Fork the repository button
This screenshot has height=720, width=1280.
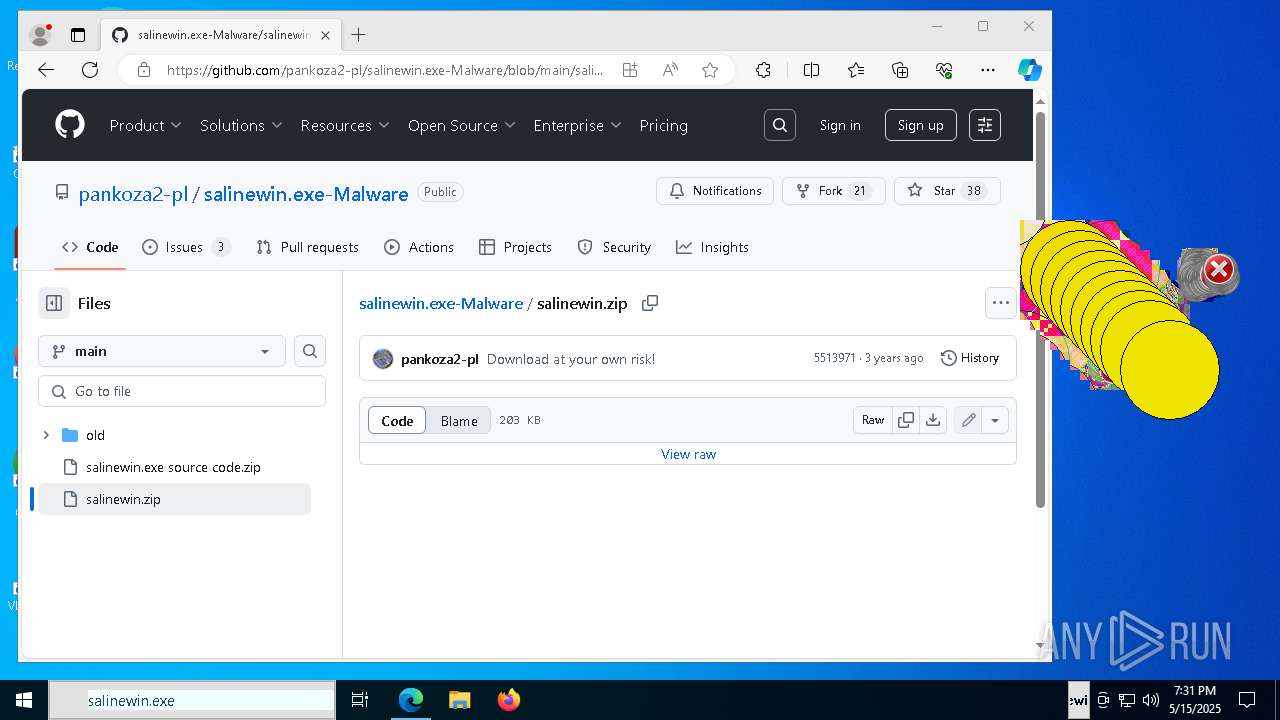pyautogui.click(x=834, y=191)
